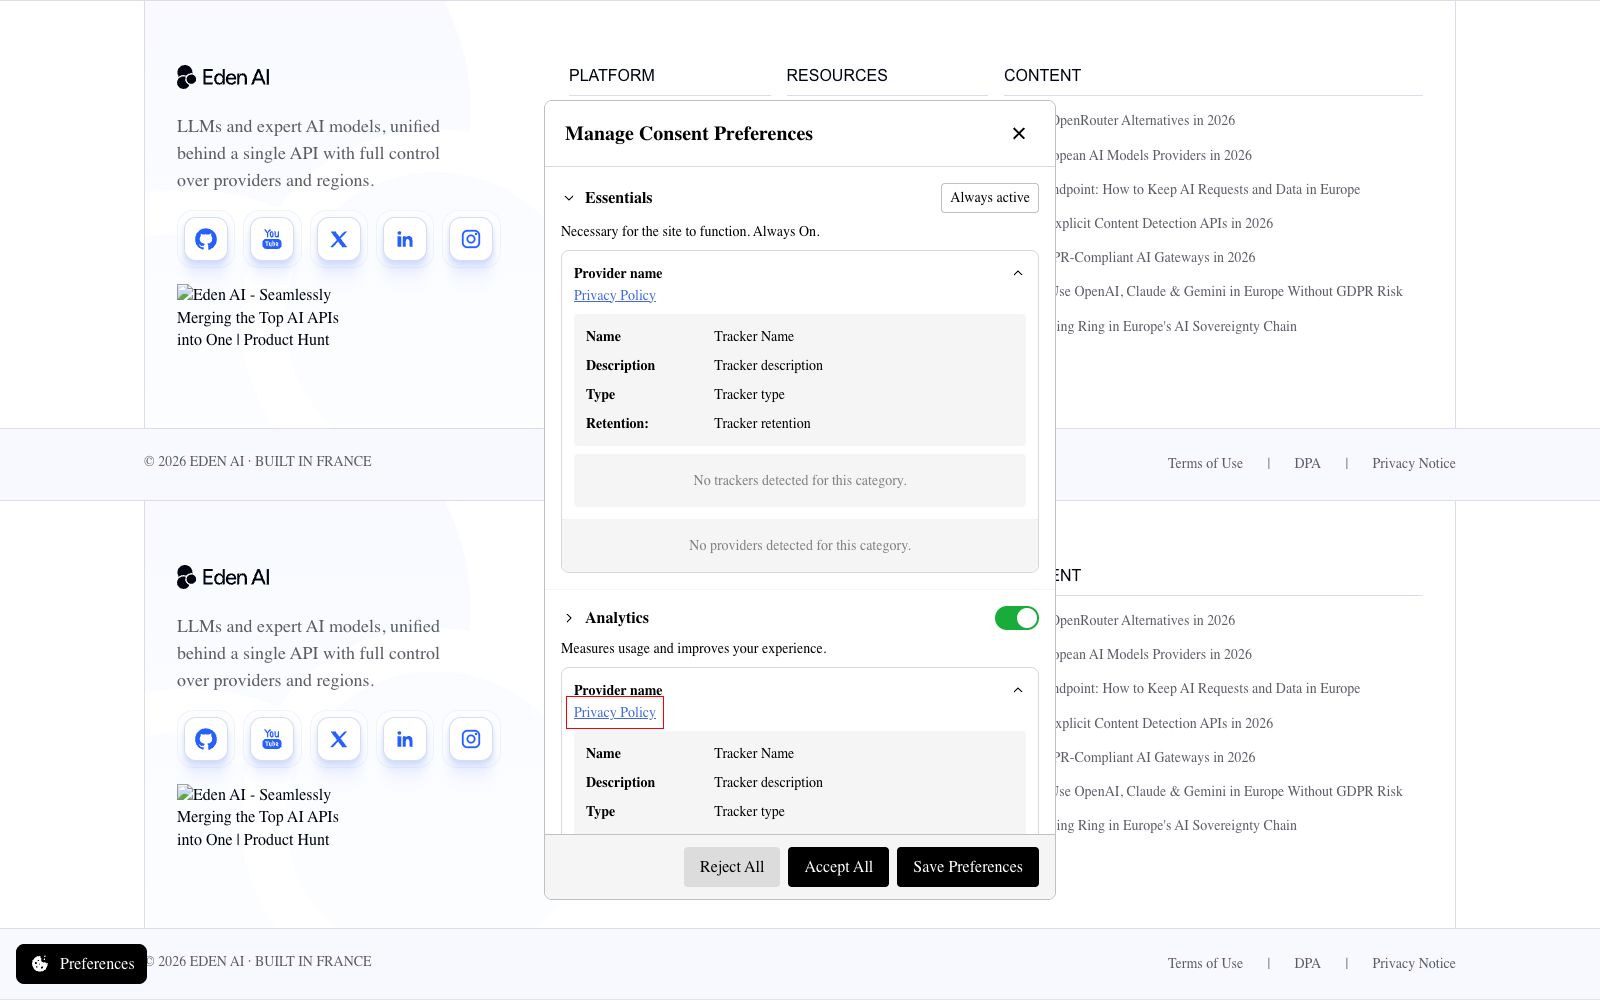The width and height of the screenshot is (1600, 1000).
Task: Click the Always active badge for Essentials
Action: coord(990,198)
